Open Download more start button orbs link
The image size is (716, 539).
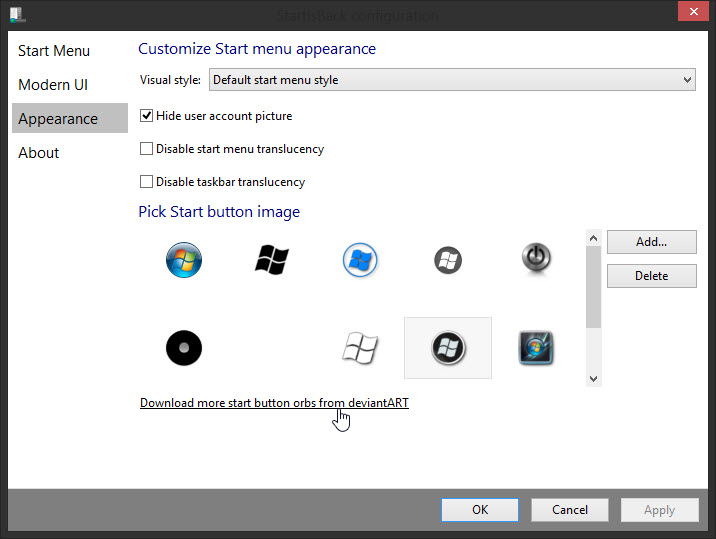pyautogui.click(x=274, y=403)
